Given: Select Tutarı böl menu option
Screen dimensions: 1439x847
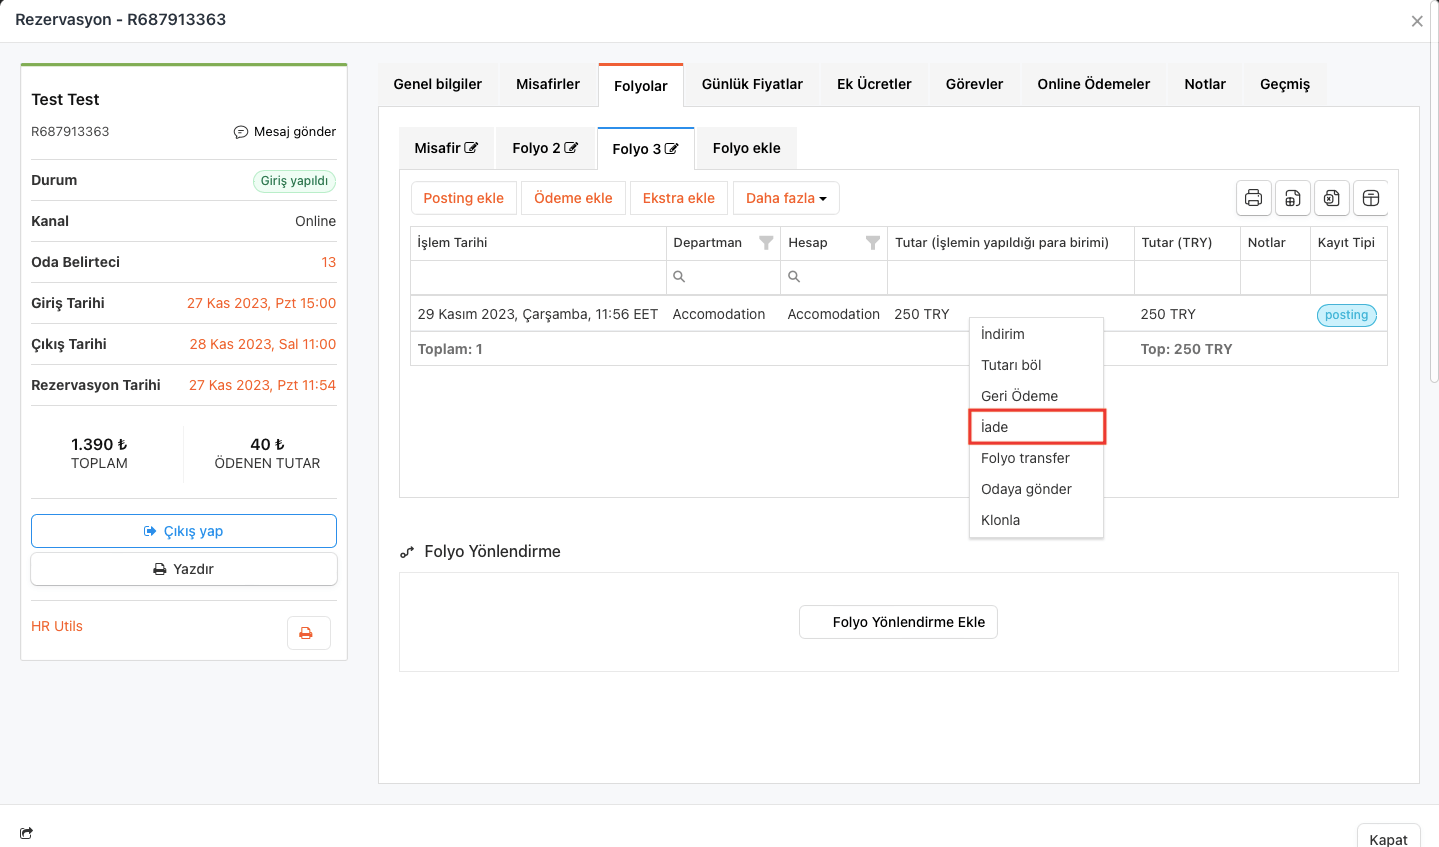Looking at the screenshot, I should 1011,365.
